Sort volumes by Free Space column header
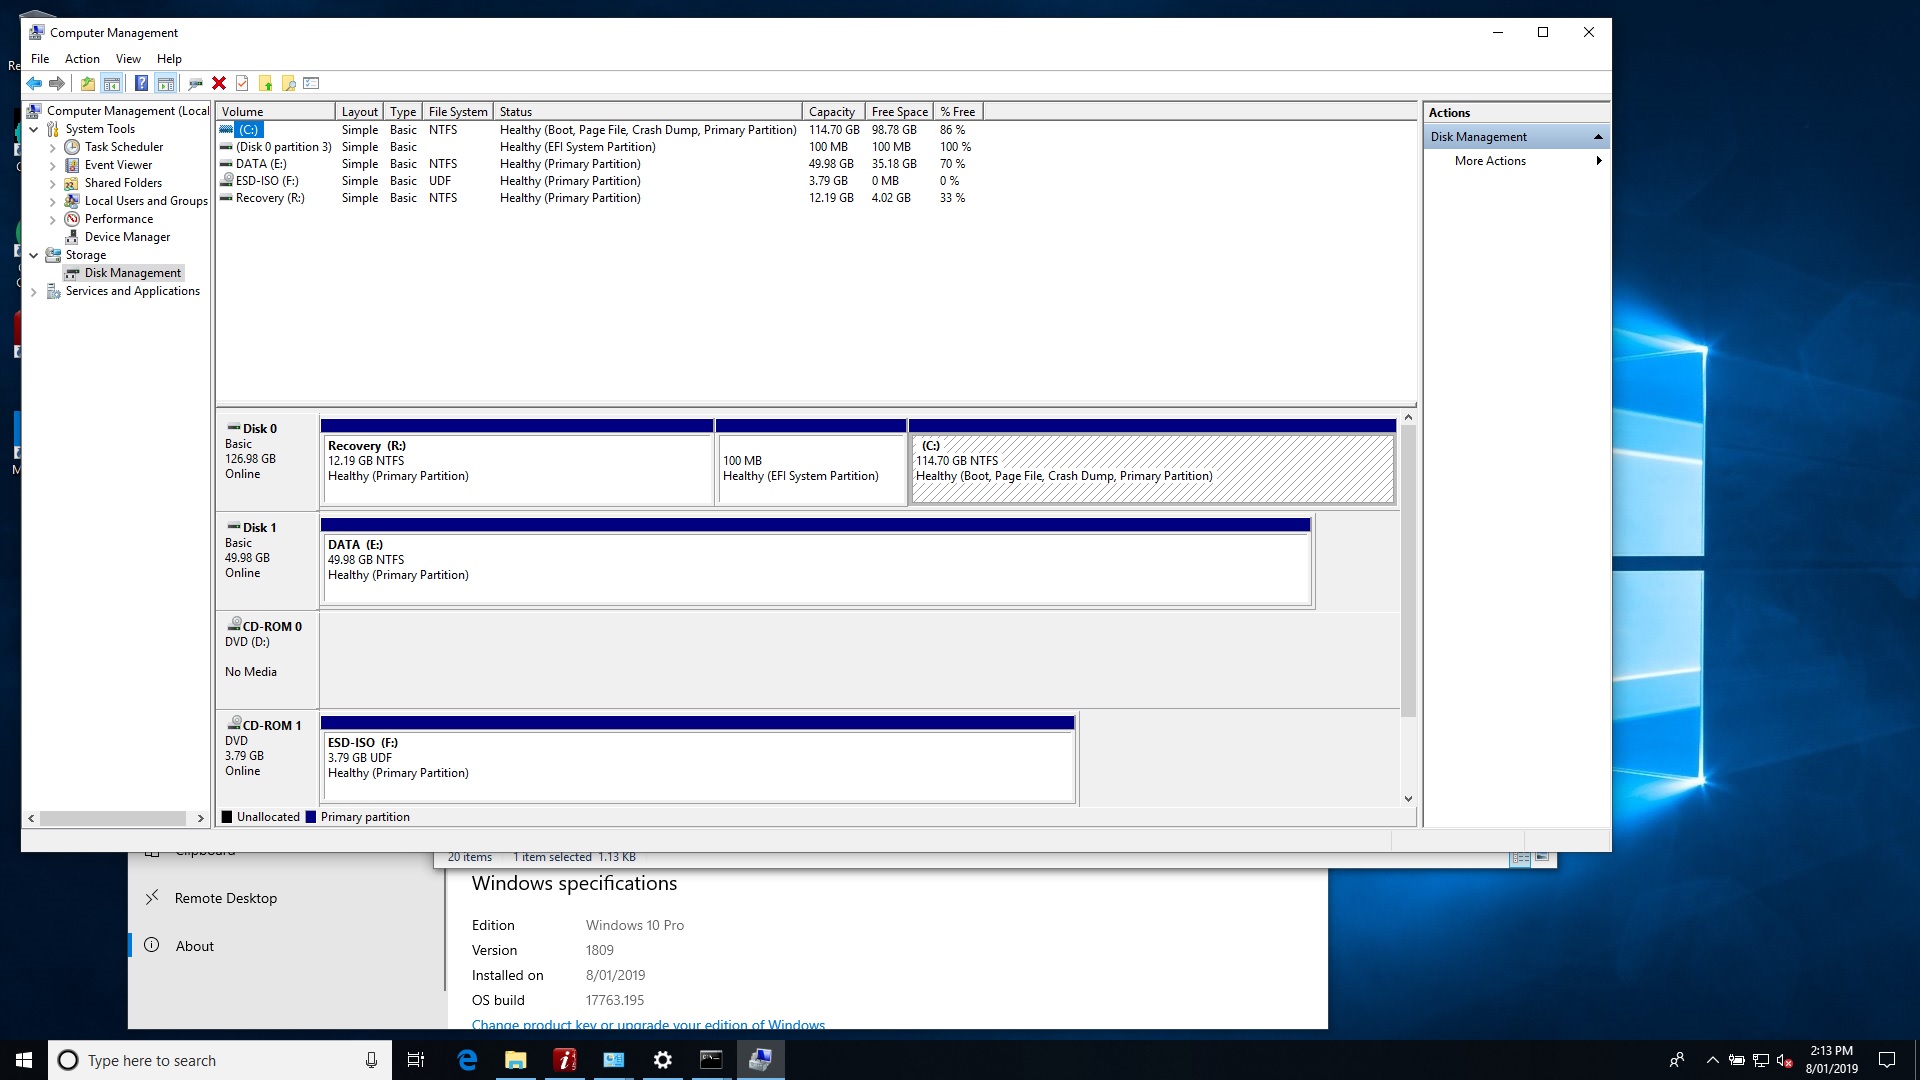This screenshot has width=1920, height=1080. click(x=898, y=112)
